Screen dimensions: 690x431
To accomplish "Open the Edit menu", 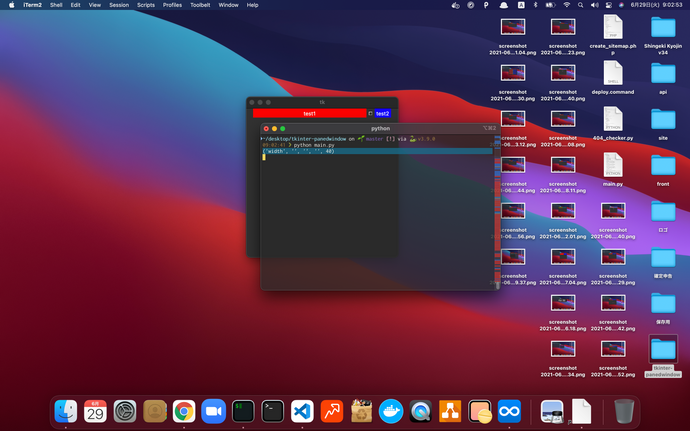I will coord(76,5).
